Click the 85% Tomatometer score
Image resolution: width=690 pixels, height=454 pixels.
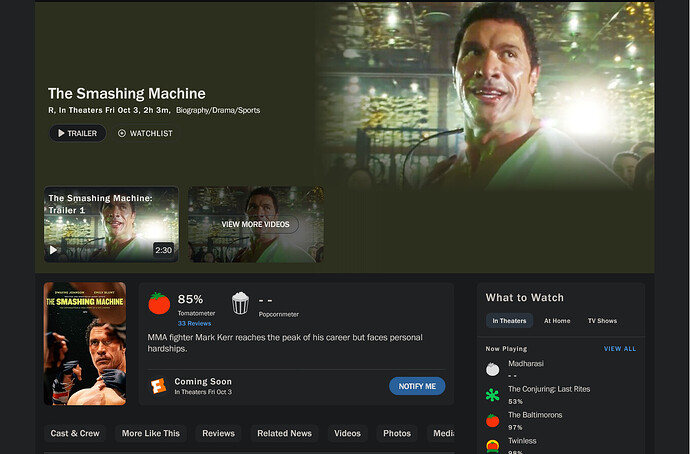(190, 299)
